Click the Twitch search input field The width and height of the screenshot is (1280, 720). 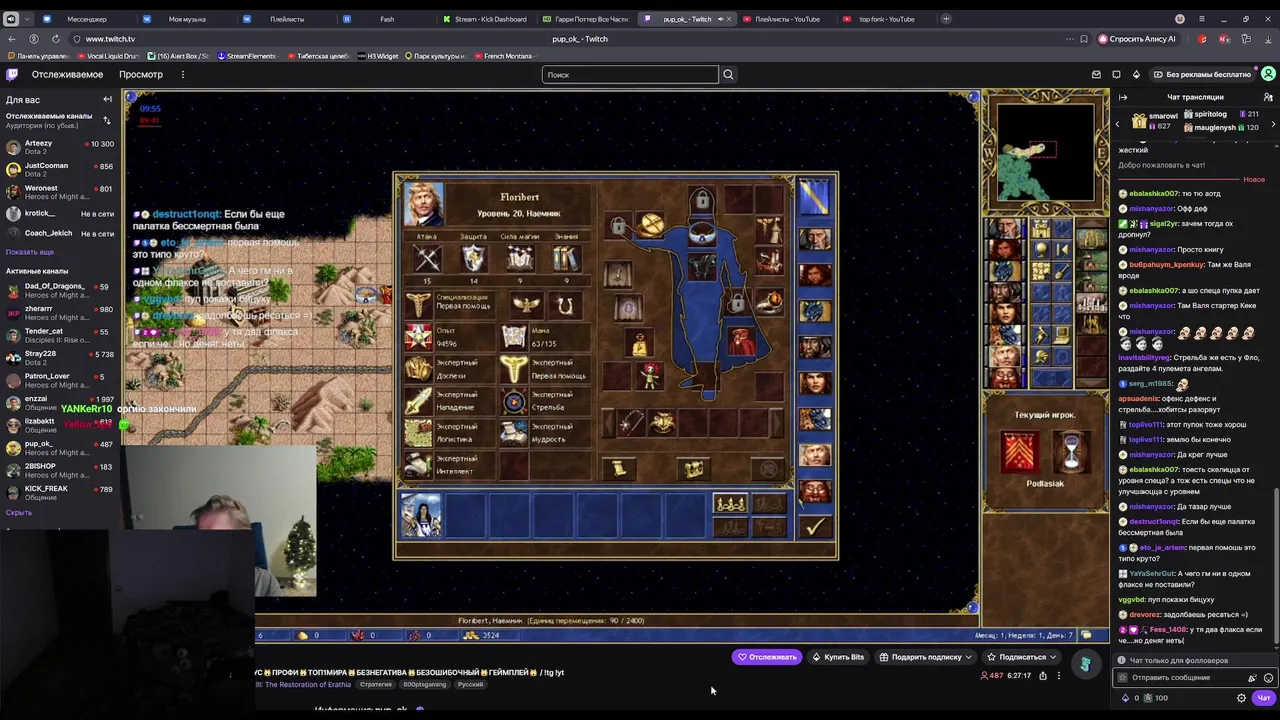[x=630, y=74]
